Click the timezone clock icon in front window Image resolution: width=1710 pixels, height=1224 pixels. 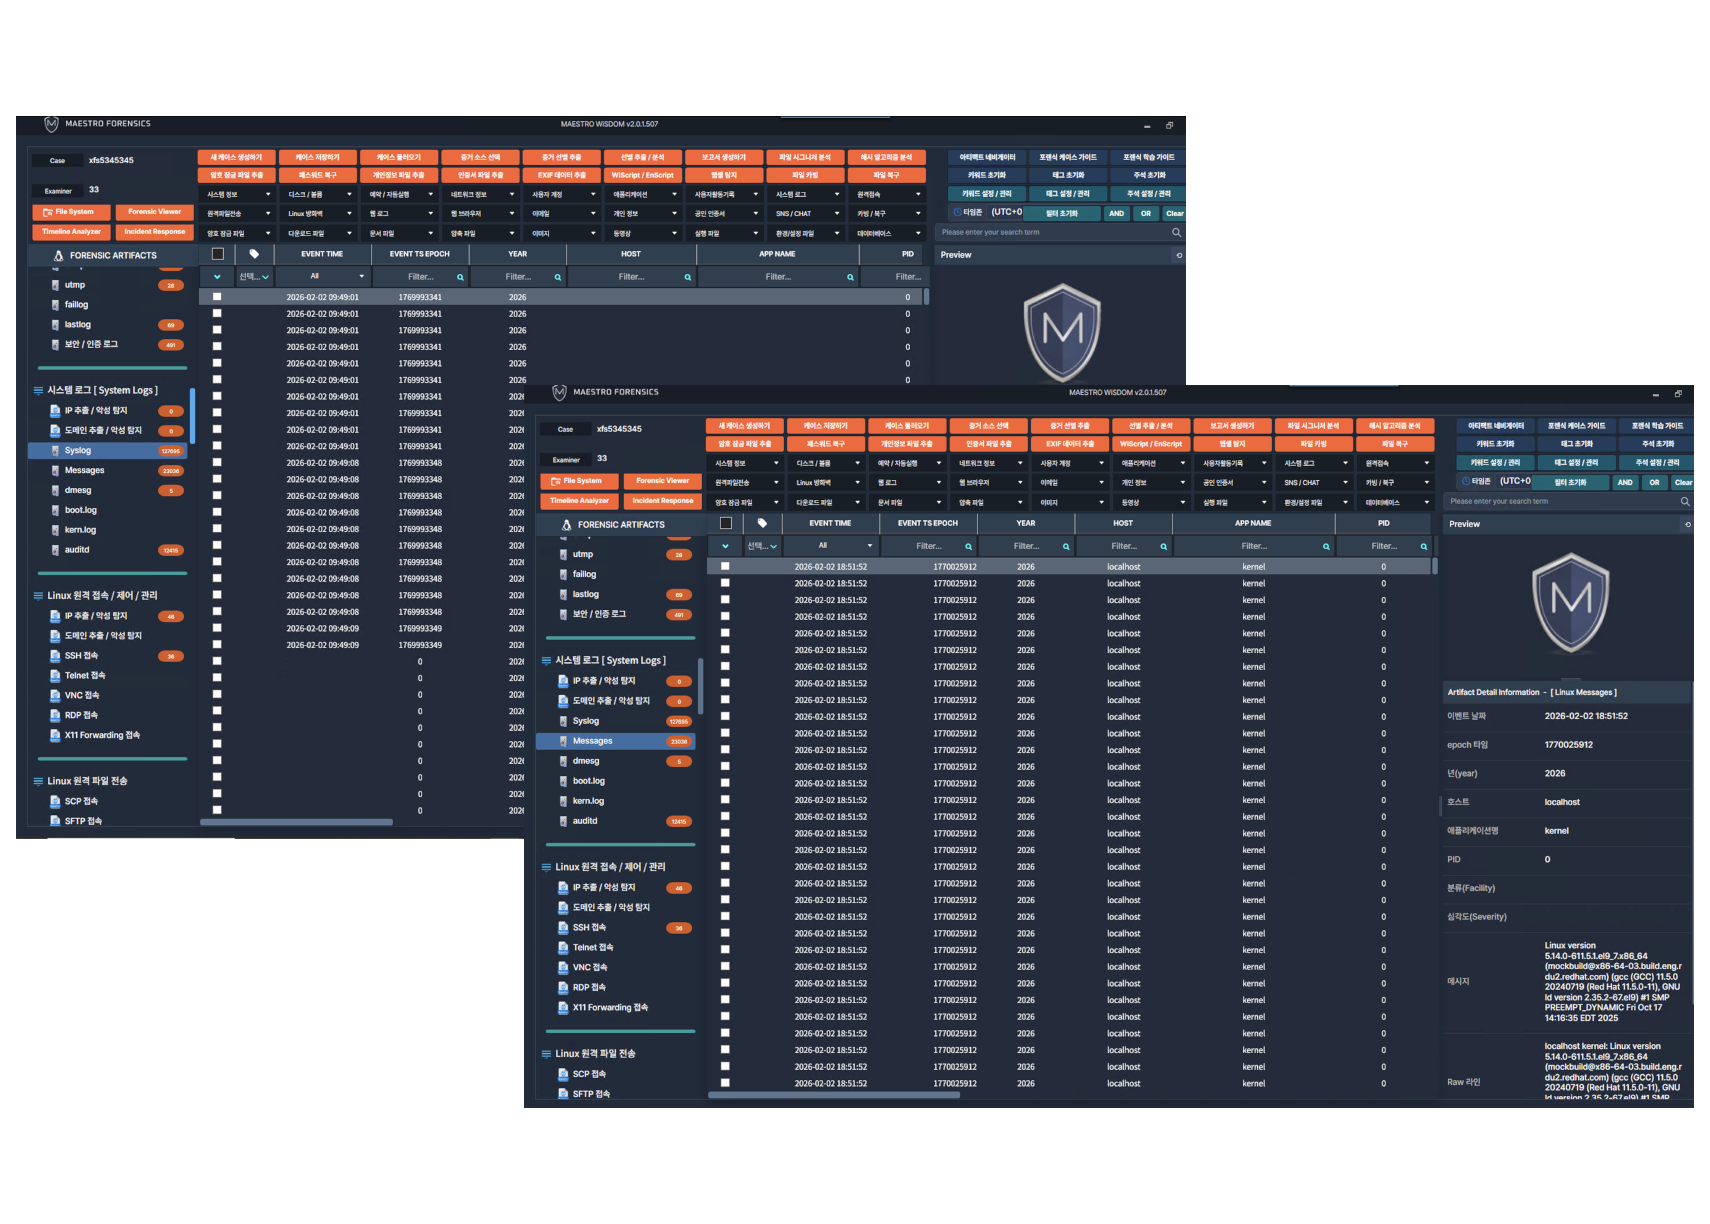click(1465, 481)
